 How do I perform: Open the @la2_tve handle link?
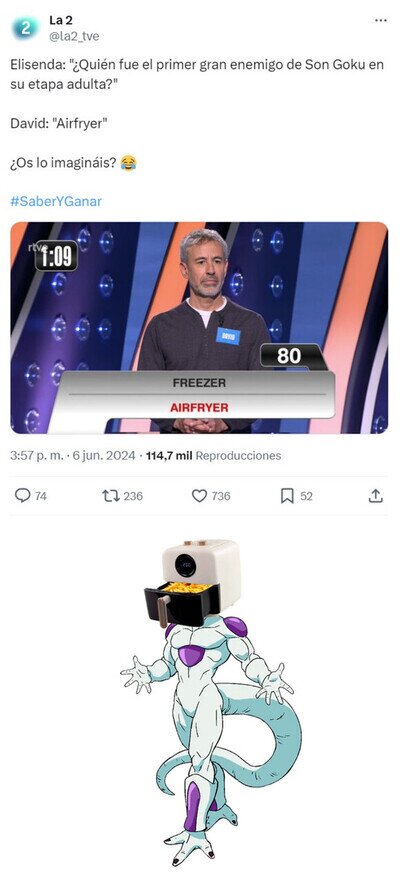74,36
